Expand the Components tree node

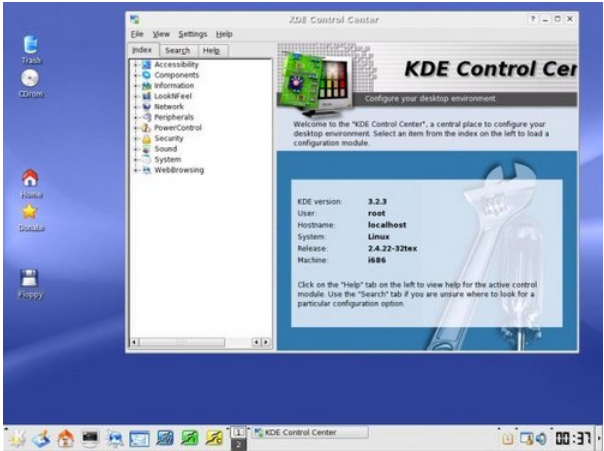pos(136,75)
